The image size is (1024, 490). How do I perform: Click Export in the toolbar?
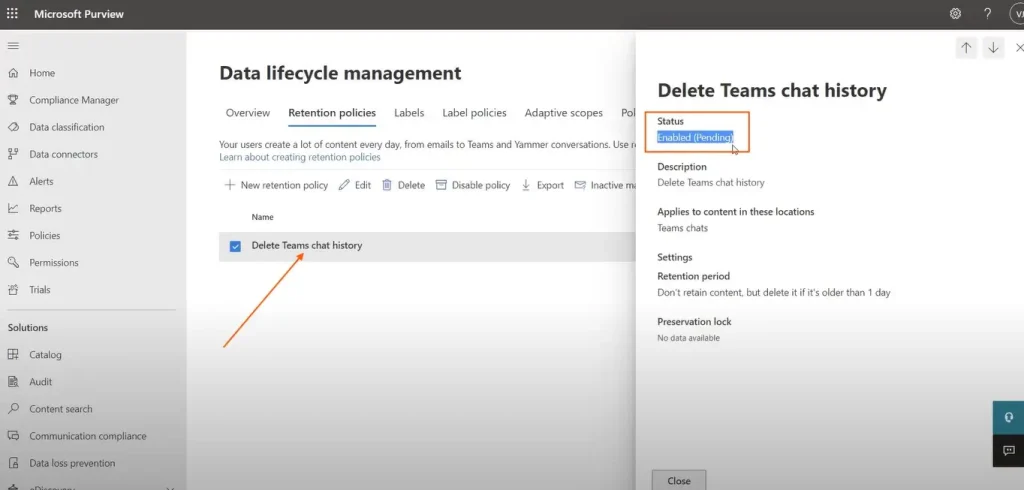click(543, 186)
